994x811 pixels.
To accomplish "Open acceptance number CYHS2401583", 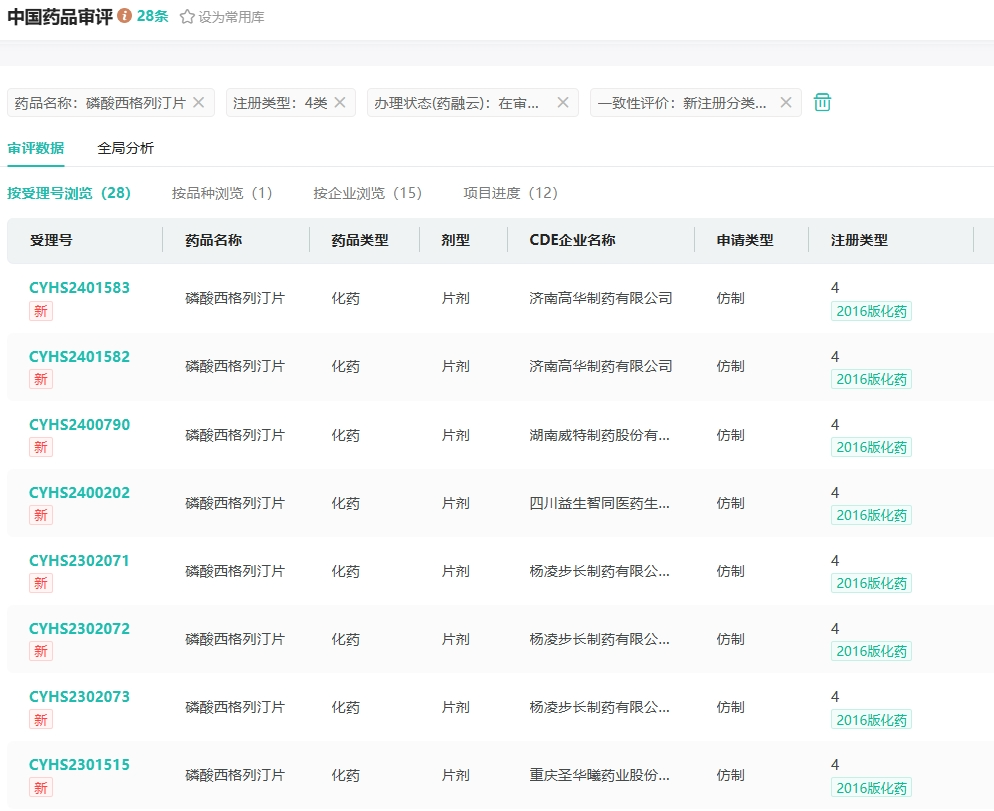I will [79, 288].
